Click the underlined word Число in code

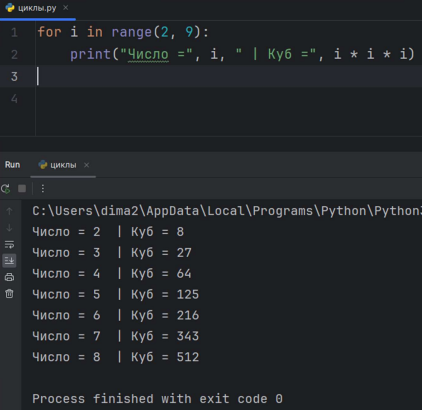(148, 54)
